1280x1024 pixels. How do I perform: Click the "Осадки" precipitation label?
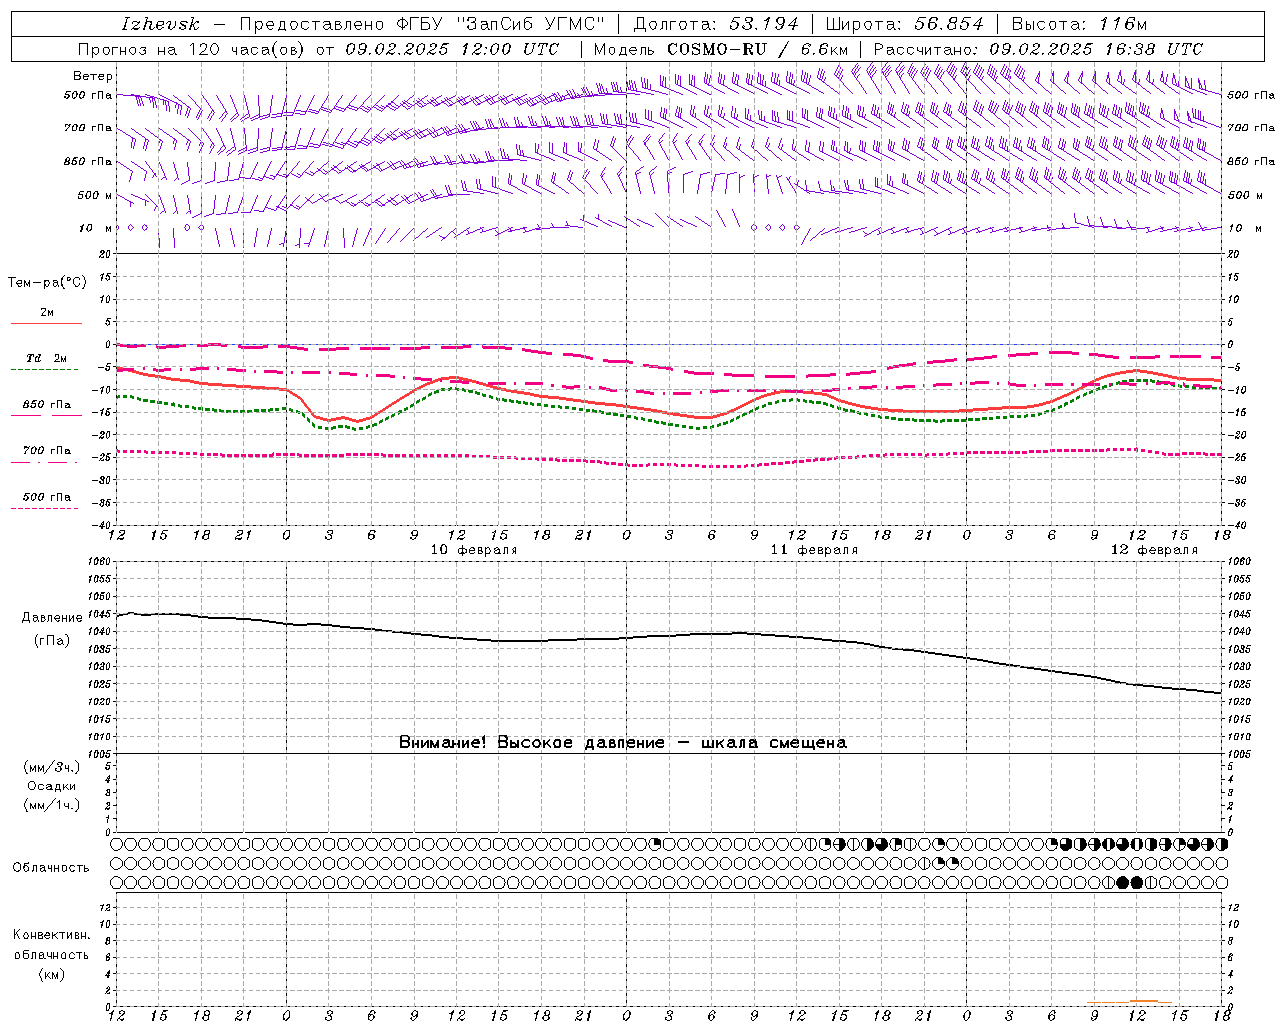coord(52,786)
